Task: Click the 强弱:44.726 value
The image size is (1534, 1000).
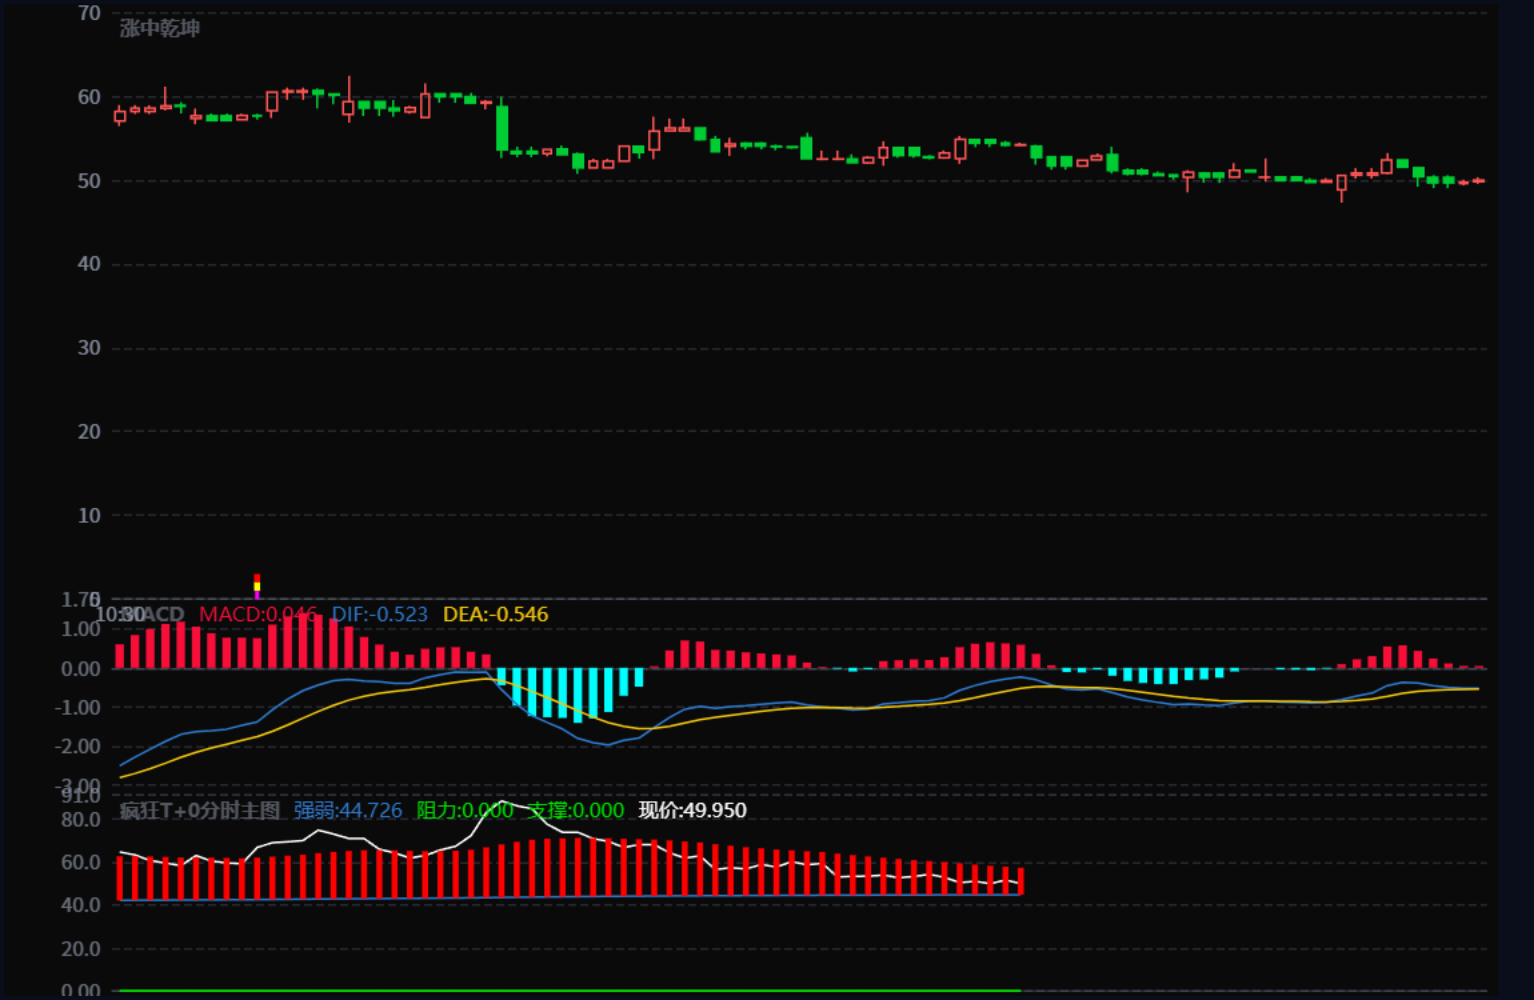Action: (348, 810)
